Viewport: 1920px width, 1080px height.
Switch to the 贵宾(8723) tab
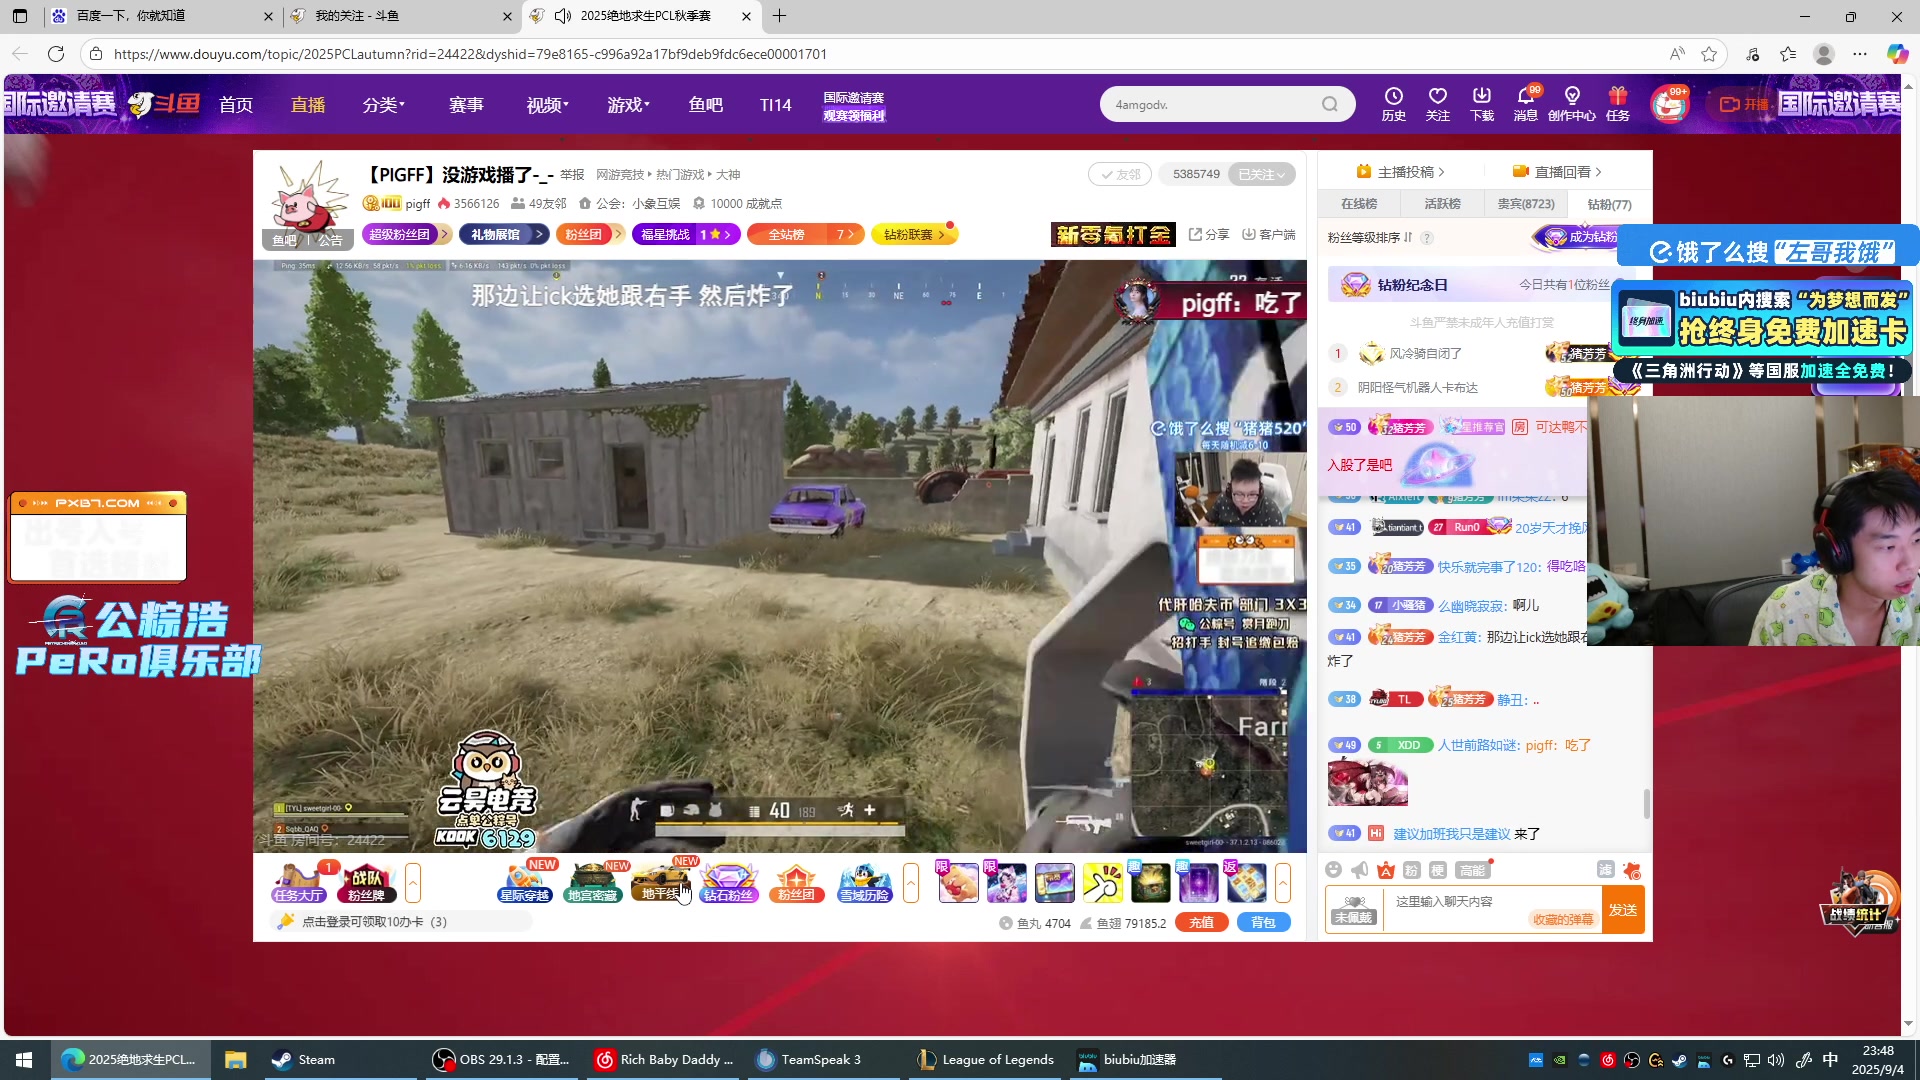(1526, 204)
